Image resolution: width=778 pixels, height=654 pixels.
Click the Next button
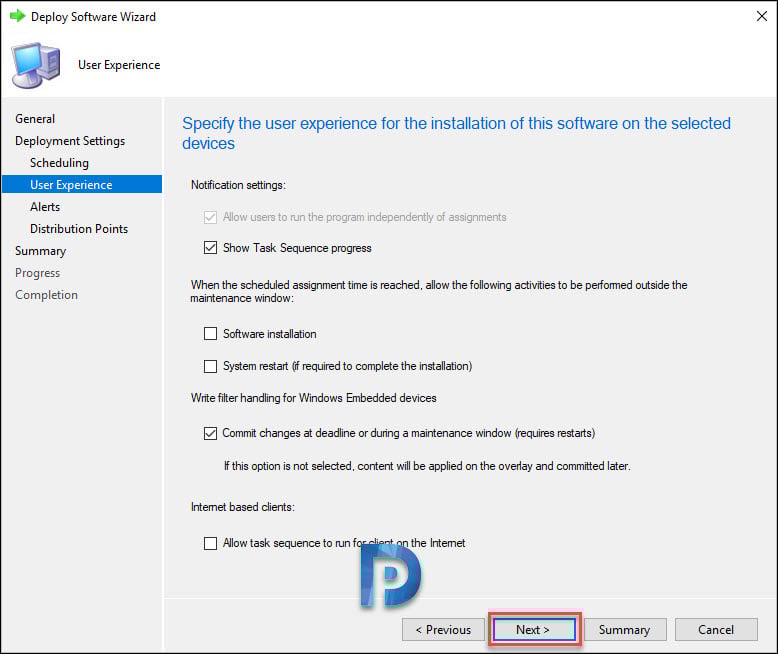[x=534, y=630]
